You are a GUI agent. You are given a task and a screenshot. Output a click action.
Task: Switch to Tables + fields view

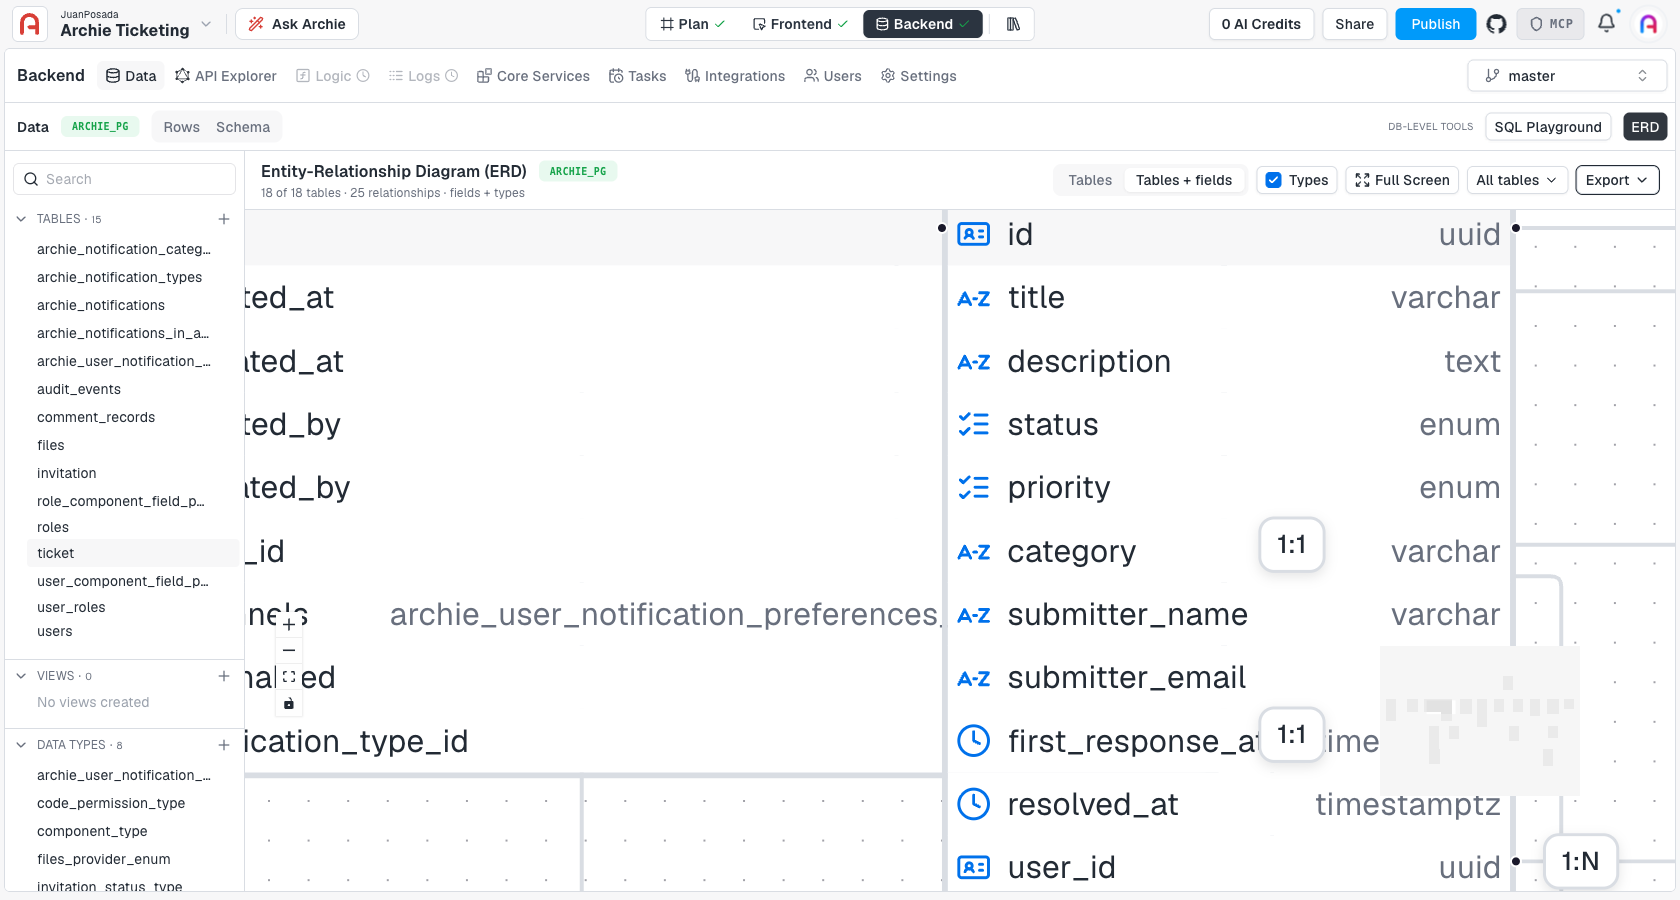pyautogui.click(x=1184, y=180)
